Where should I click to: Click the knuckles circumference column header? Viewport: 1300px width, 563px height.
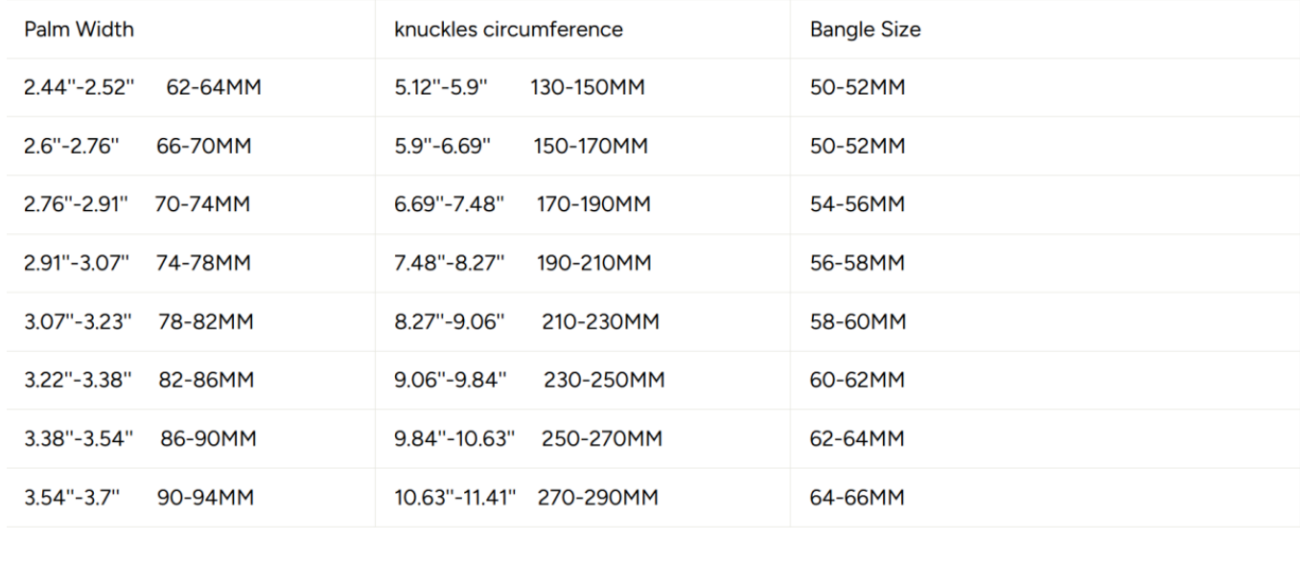pyautogui.click(x=508, y=30)
